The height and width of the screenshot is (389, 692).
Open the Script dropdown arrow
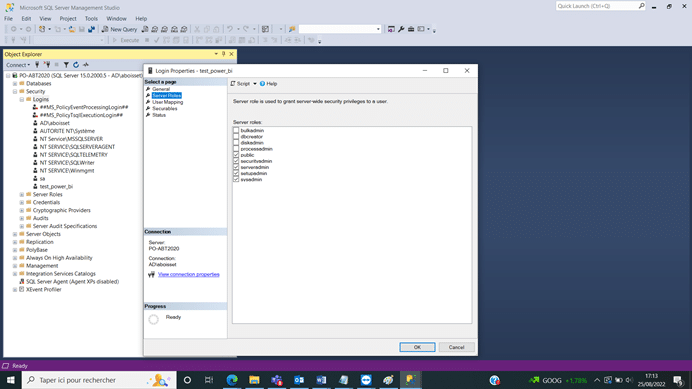click(x=255, y=83)
